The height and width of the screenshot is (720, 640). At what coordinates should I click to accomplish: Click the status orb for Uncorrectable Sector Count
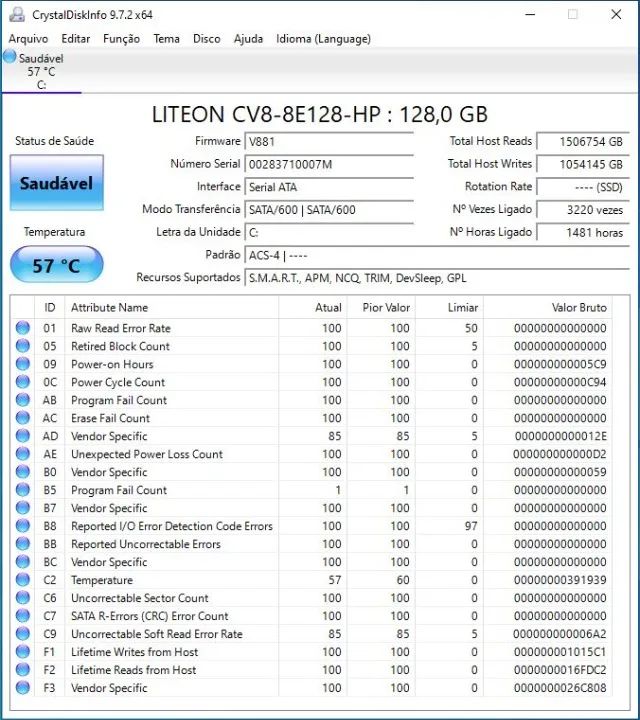click(x=22, y=597)
